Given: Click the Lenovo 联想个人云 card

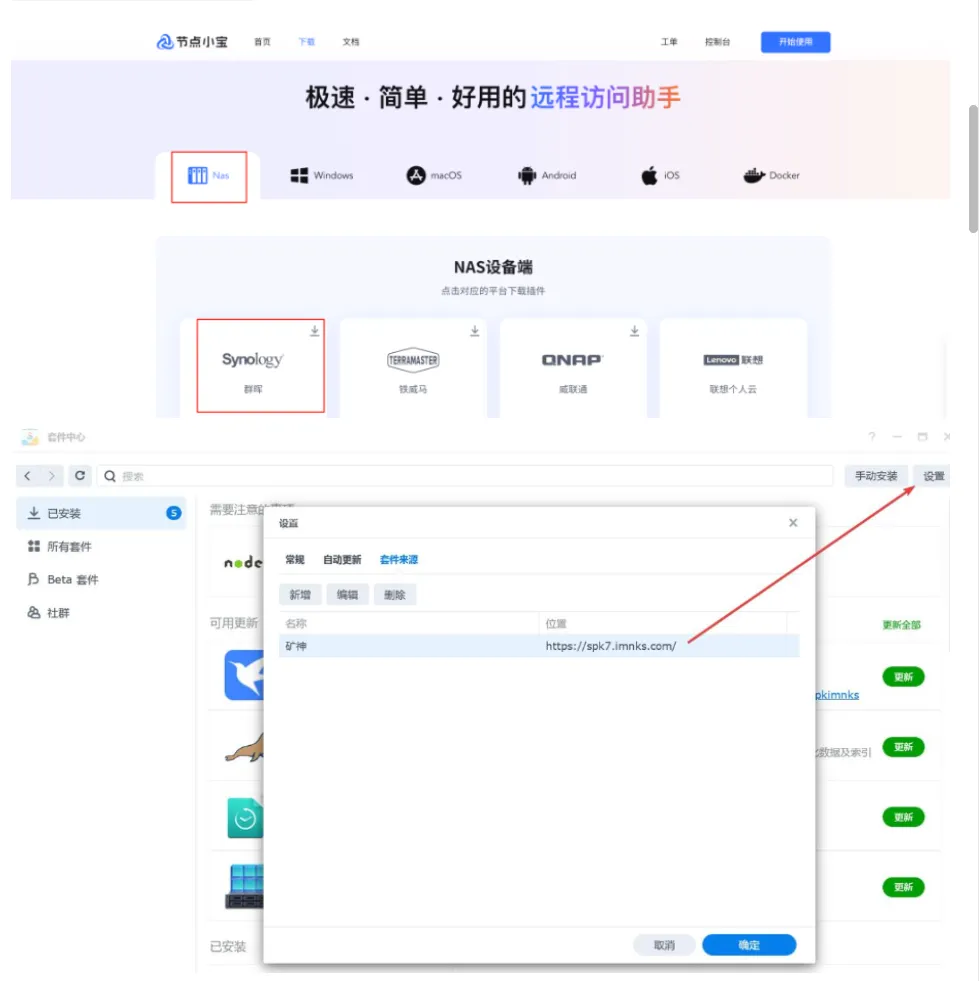Looking at the screenshot, I should coord(733,369).
